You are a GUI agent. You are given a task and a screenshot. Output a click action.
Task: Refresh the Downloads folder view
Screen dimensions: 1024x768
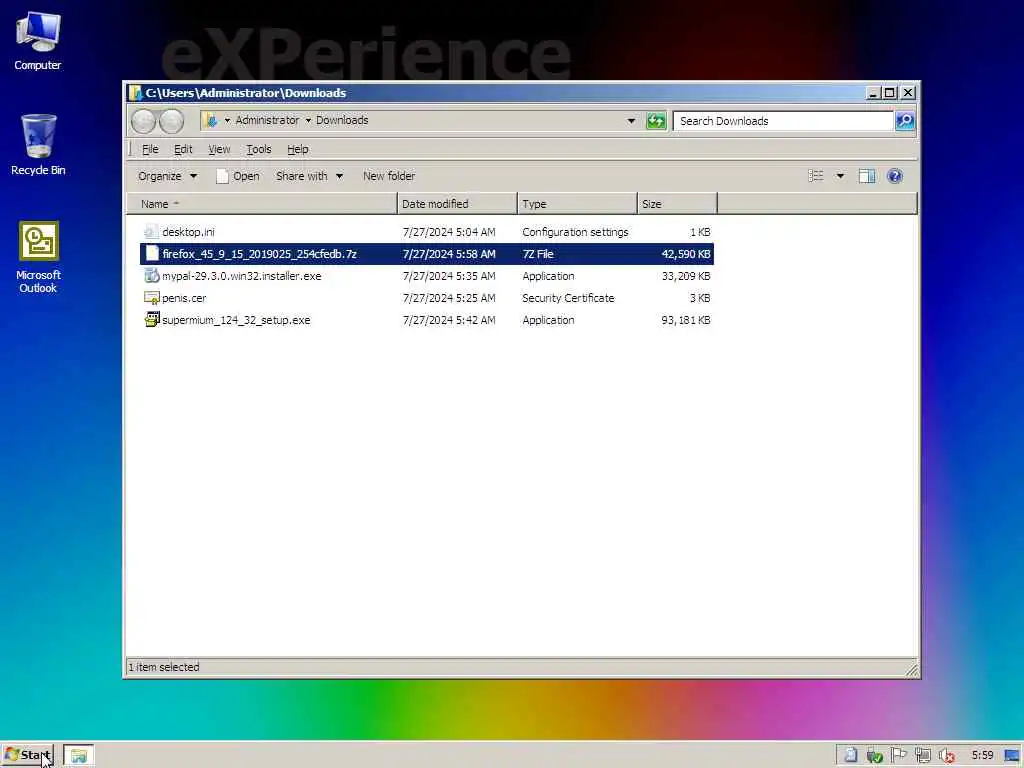pos(656,121)
